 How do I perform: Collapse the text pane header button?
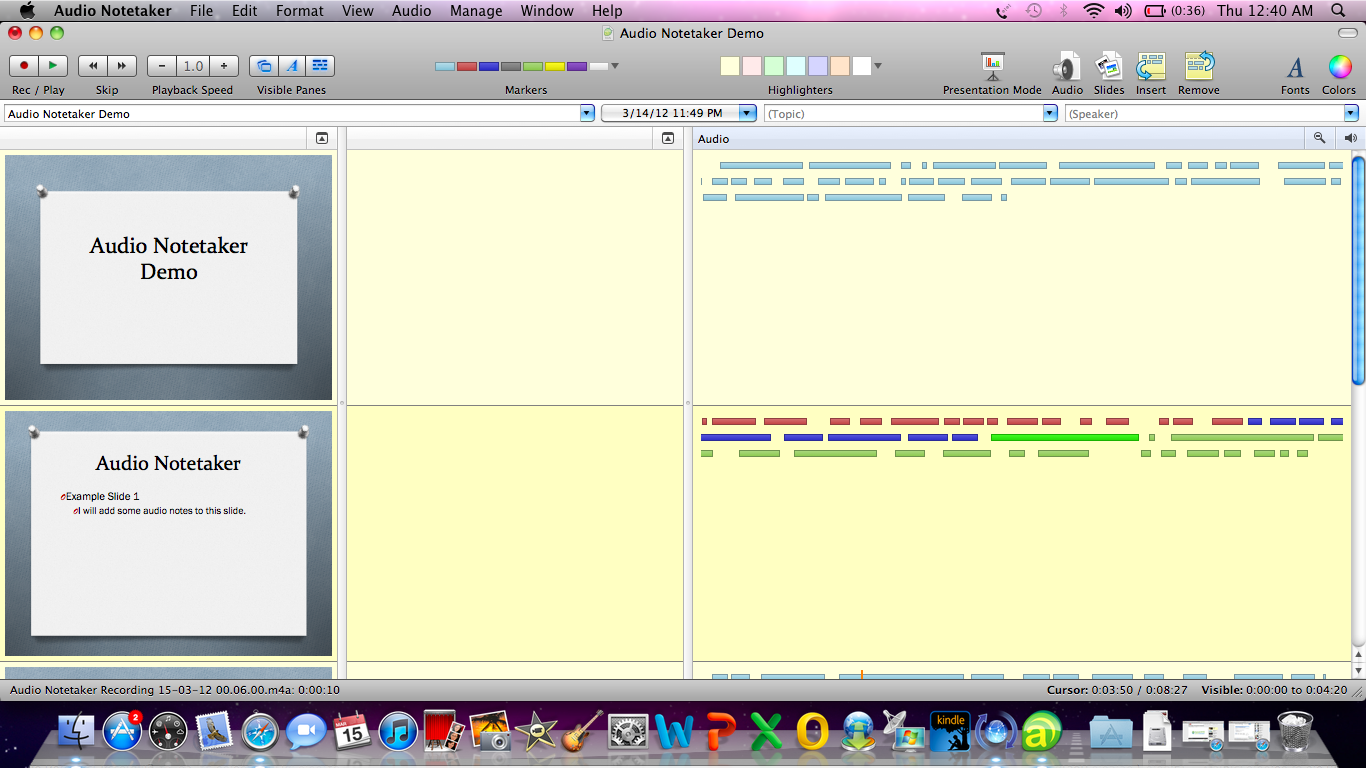click(668, 139)
